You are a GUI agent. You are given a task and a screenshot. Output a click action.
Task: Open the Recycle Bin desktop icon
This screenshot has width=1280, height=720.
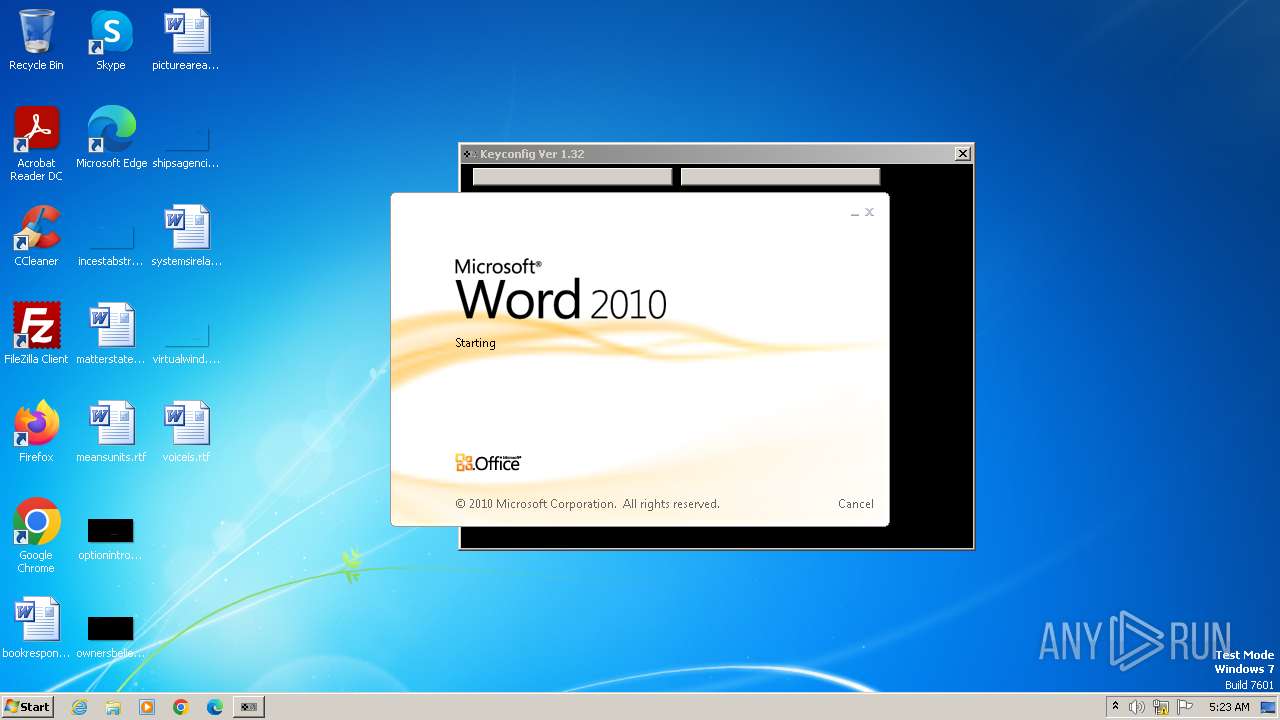coord(36,40)
